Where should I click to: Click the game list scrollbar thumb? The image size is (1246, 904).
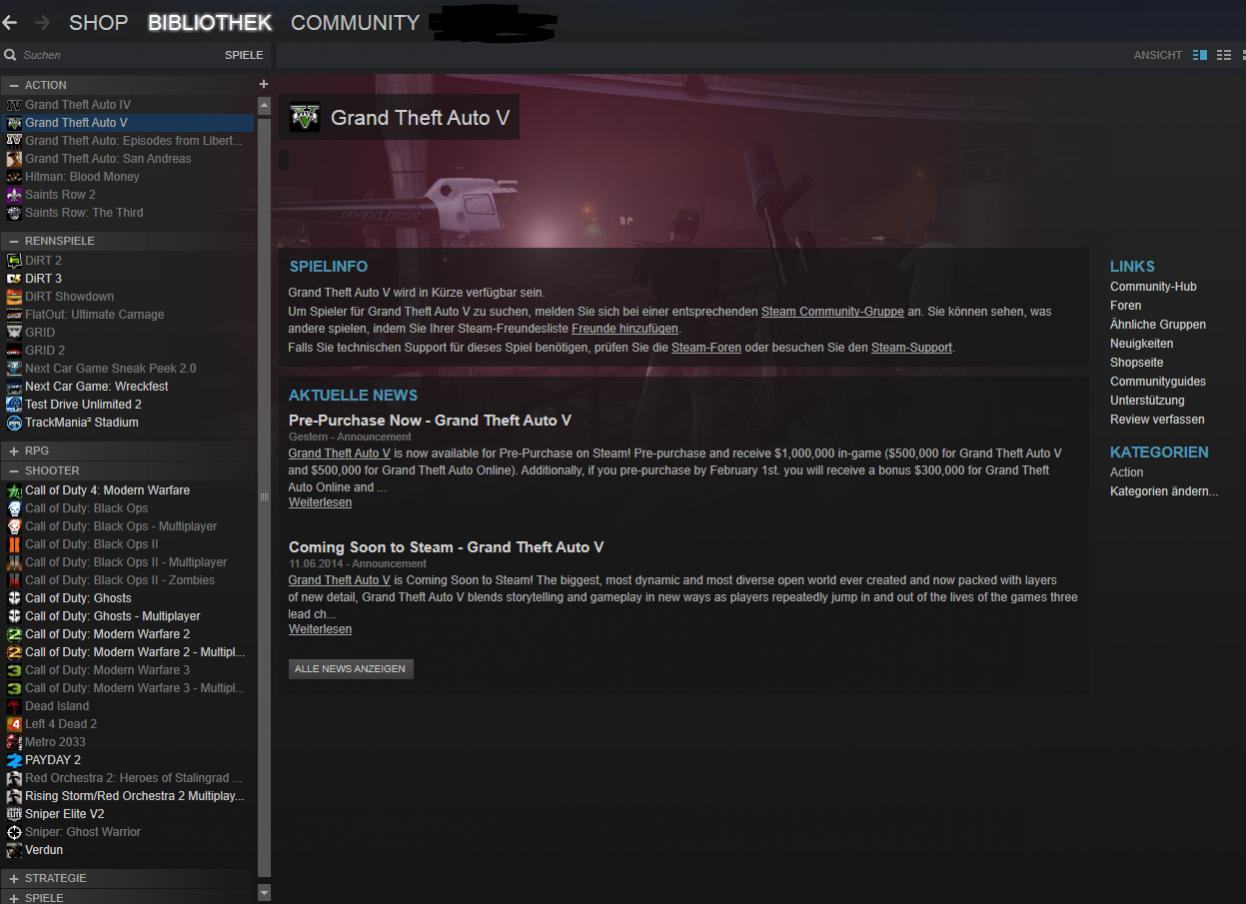(264, 497)
